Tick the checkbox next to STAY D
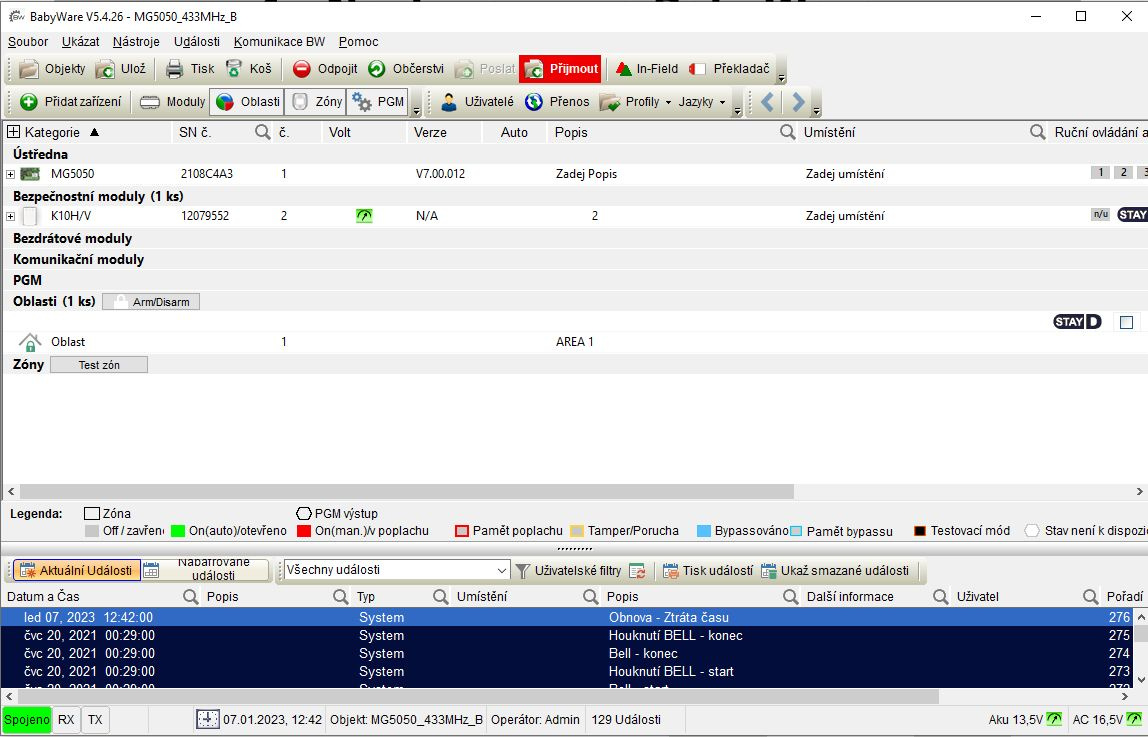Viewport: 1148px width, 737px height. click(x=1127, y=322)
